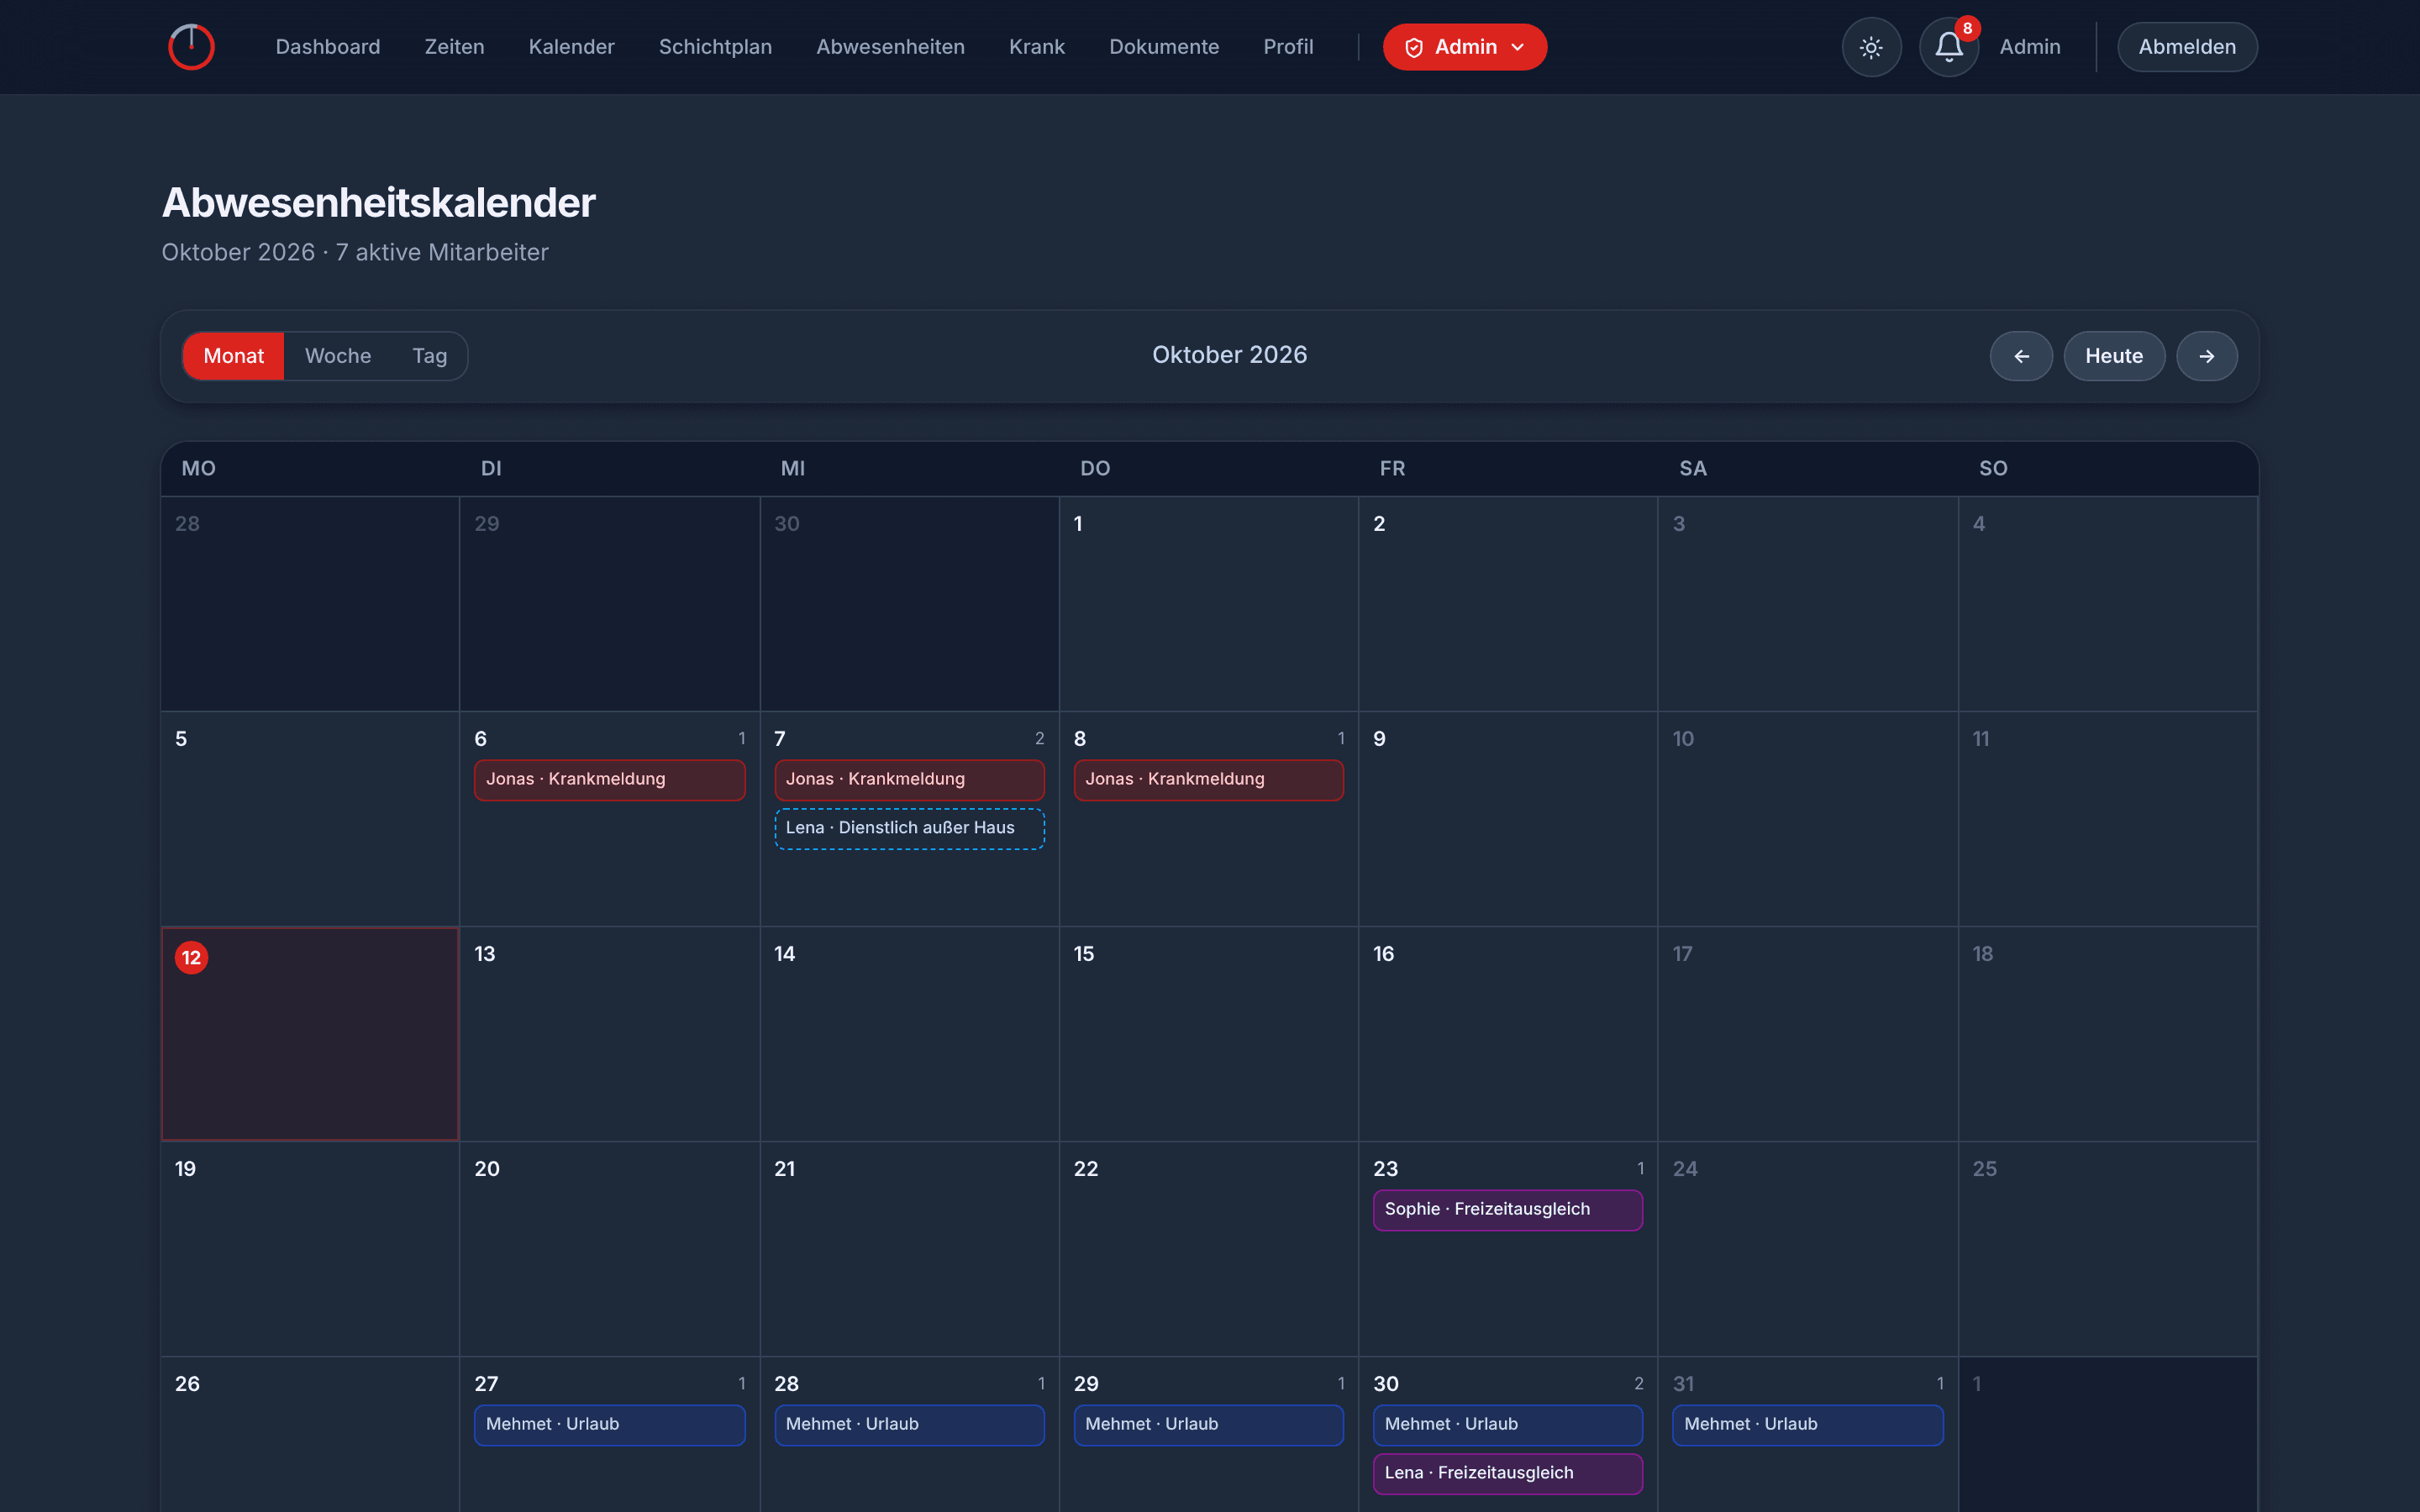Viewport: 2420px width, 1512px height.
Task: Go to next month with right arrow
Action: click(x=2207, y=356)
